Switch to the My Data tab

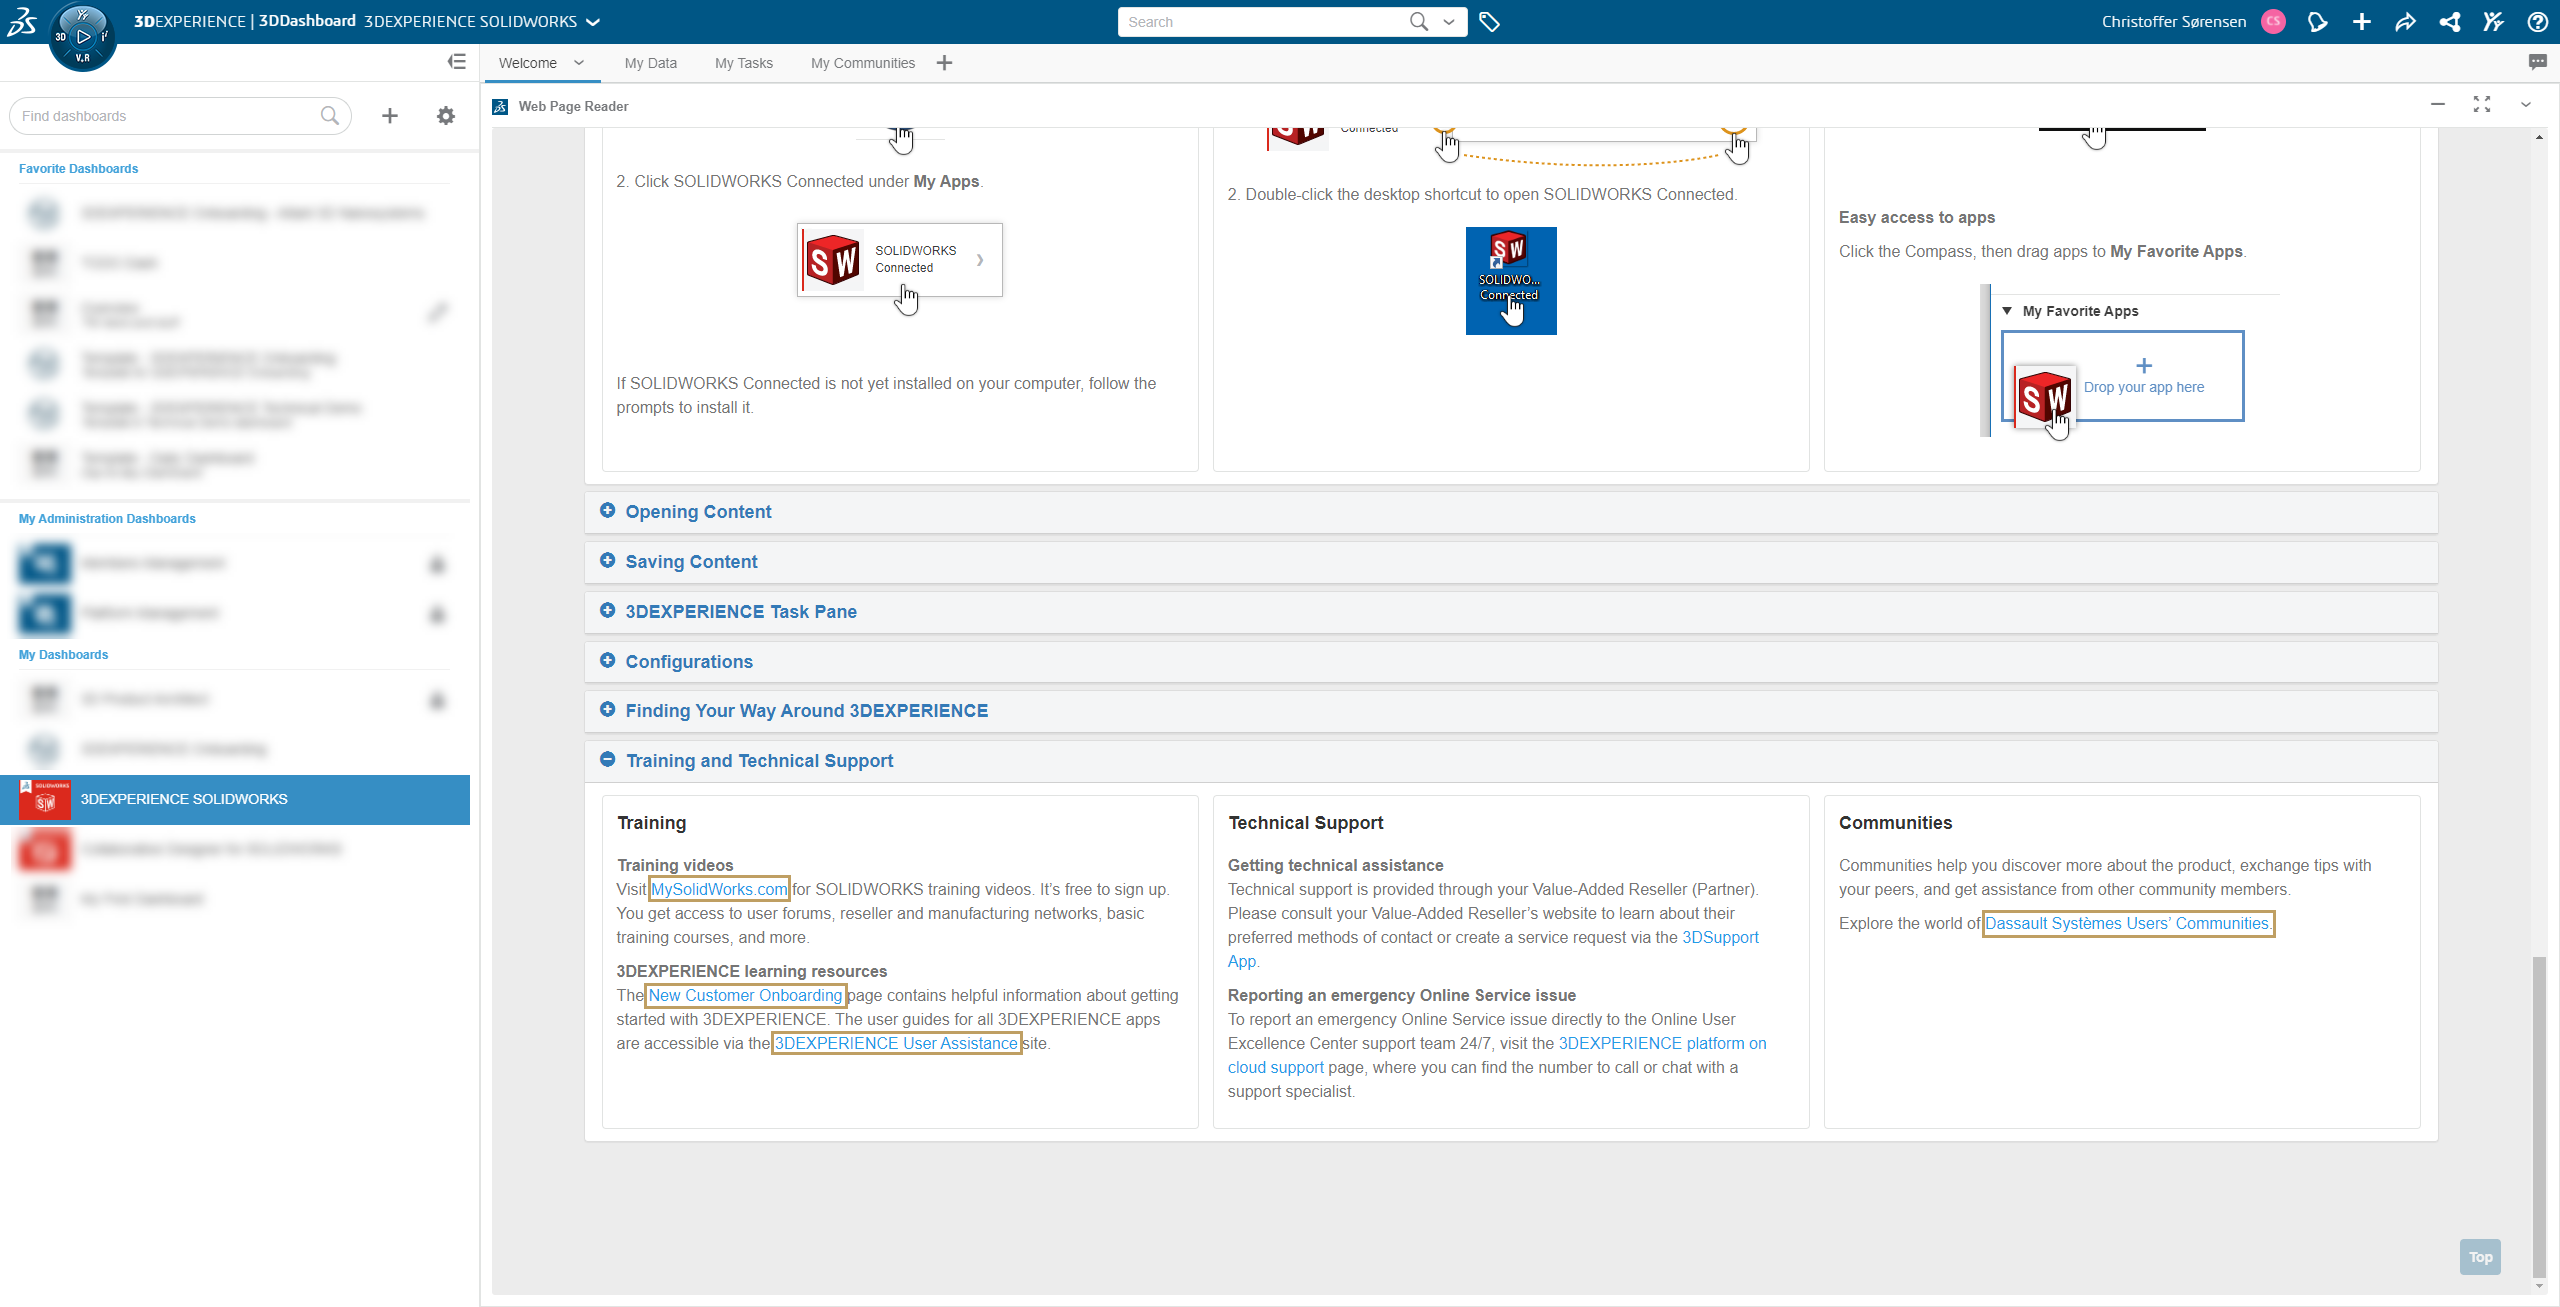(x=650, y=63)
